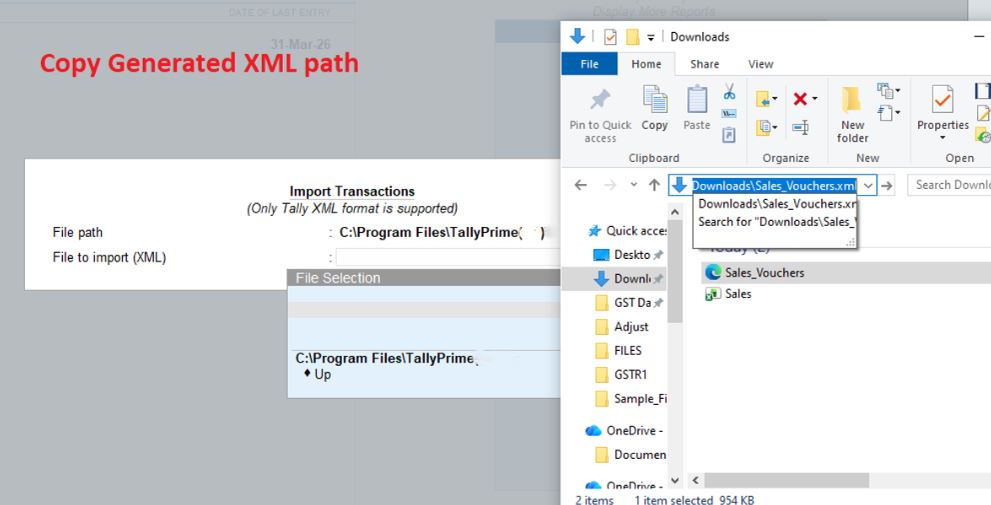Click C:\Program Files\TallyPrime path in File Selection
The height and width of the screenshot is (505, 991).
[385, 358]
